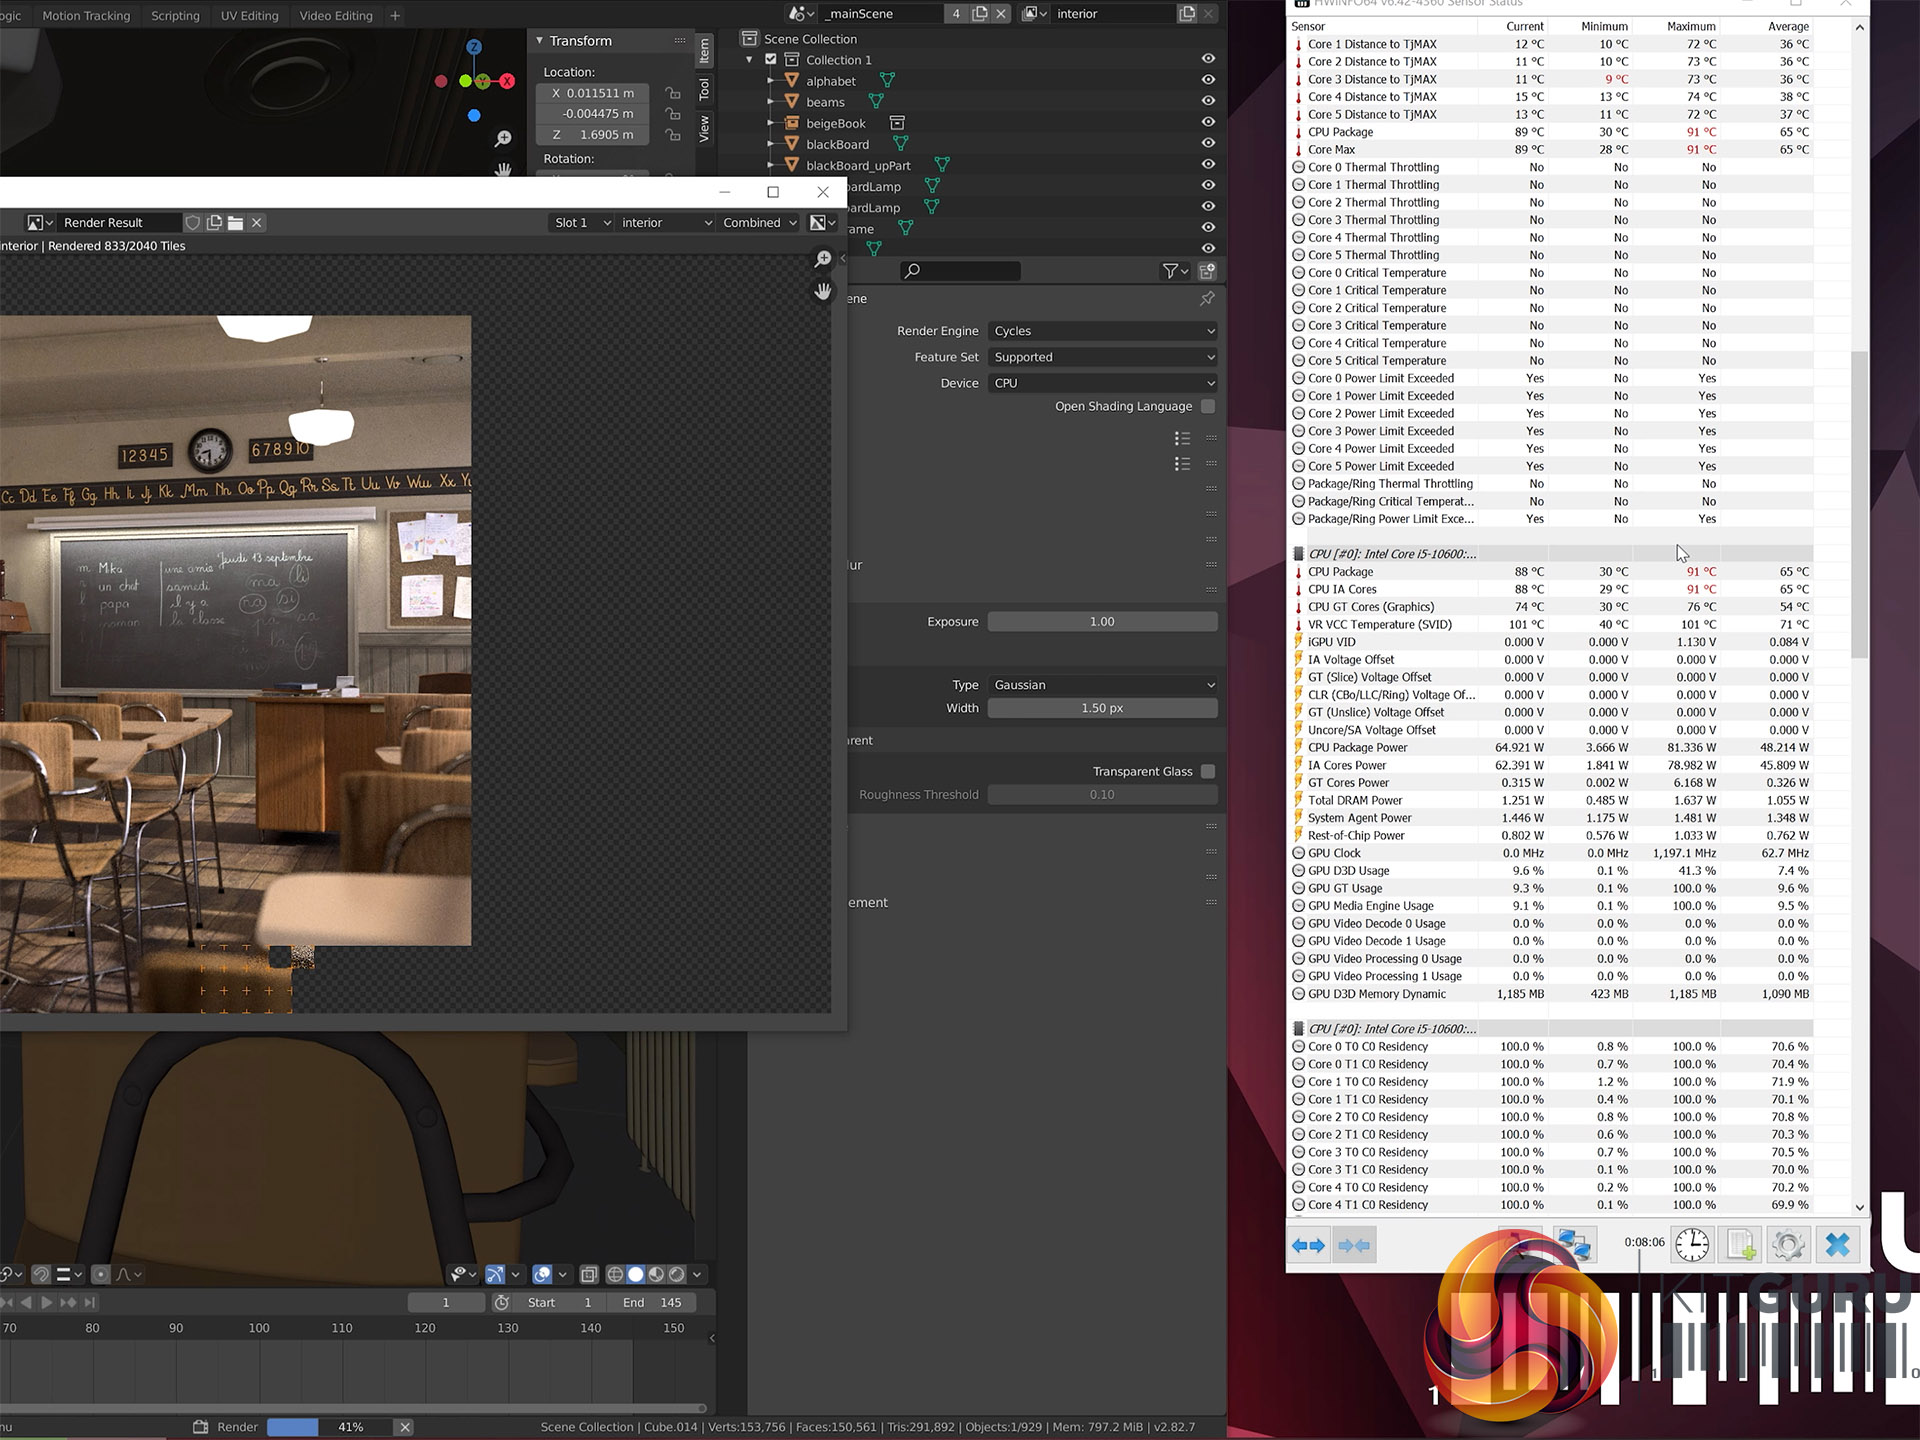Cancel the render with X button
This screenshot has width=1920, height=1440.
click(x=405, y=1427)
